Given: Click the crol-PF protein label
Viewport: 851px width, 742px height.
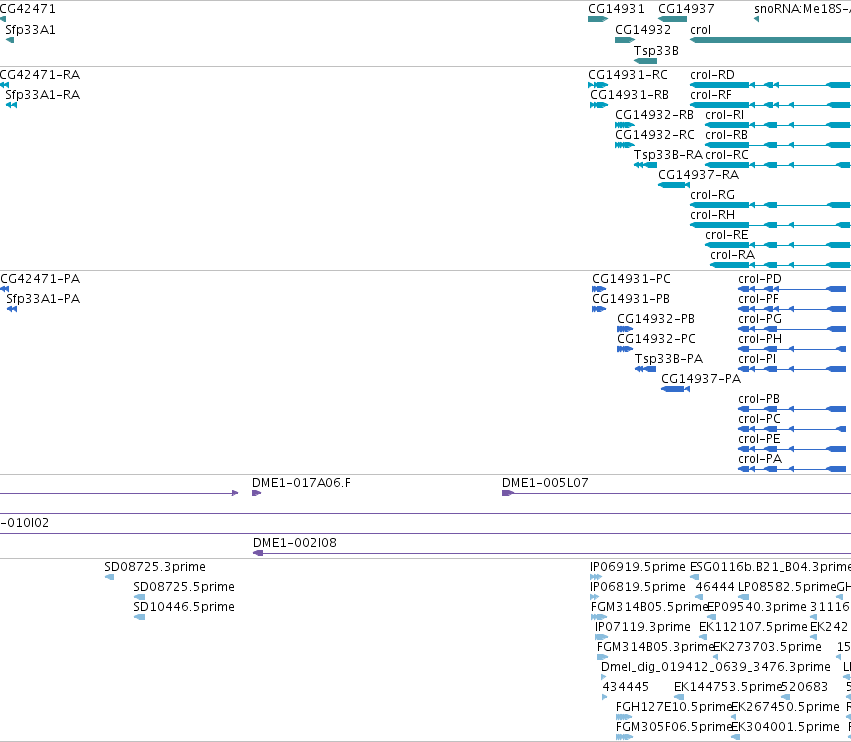Looking at the screenshot, I should pos(758,299).
